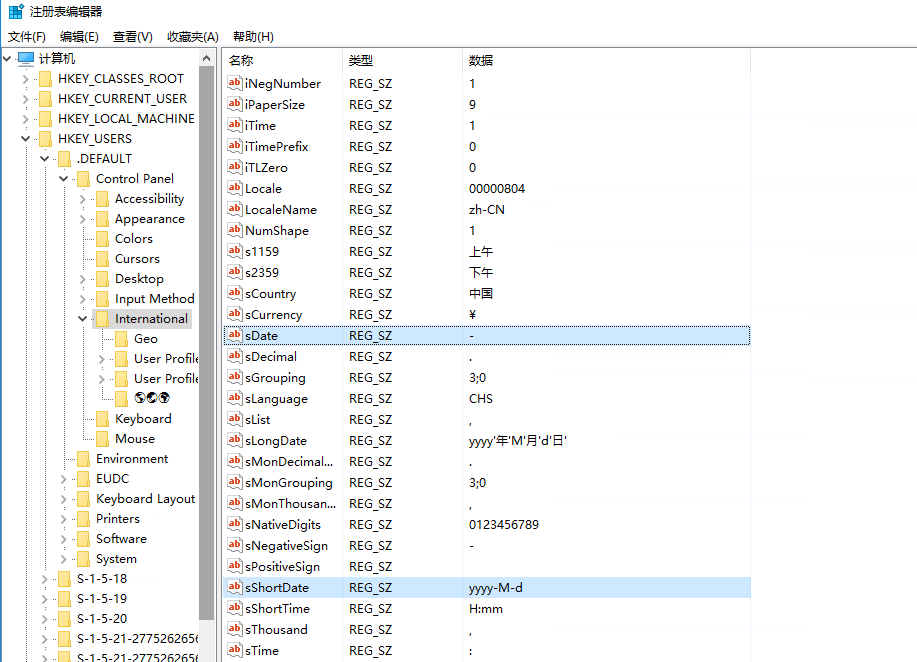
Task: Collapse the HKEY_USERS tree node
Action: [x=25, y=139]
